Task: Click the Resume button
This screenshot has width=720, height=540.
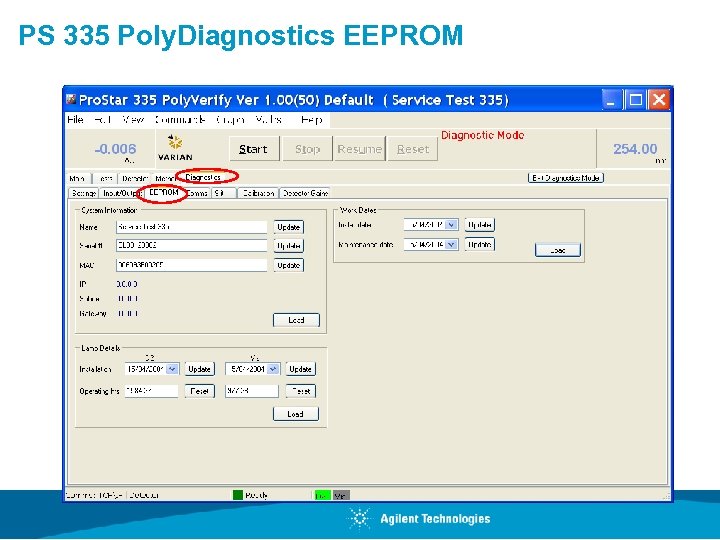Action: tap(360, 149)
